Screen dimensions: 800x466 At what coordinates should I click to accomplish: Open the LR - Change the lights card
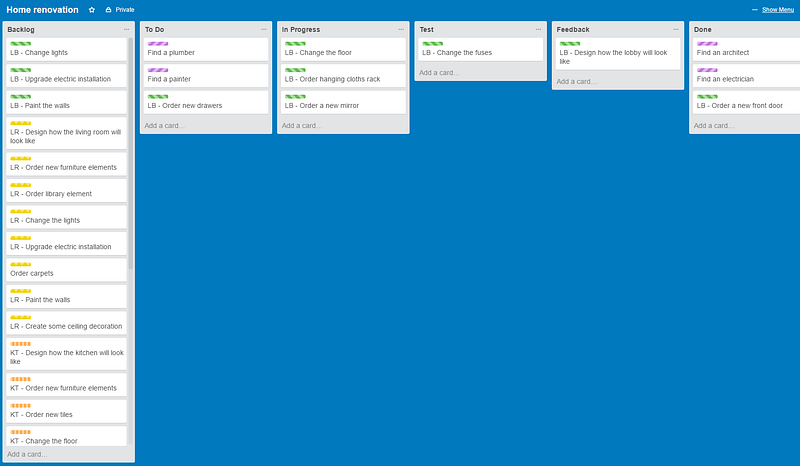(66, 217)
